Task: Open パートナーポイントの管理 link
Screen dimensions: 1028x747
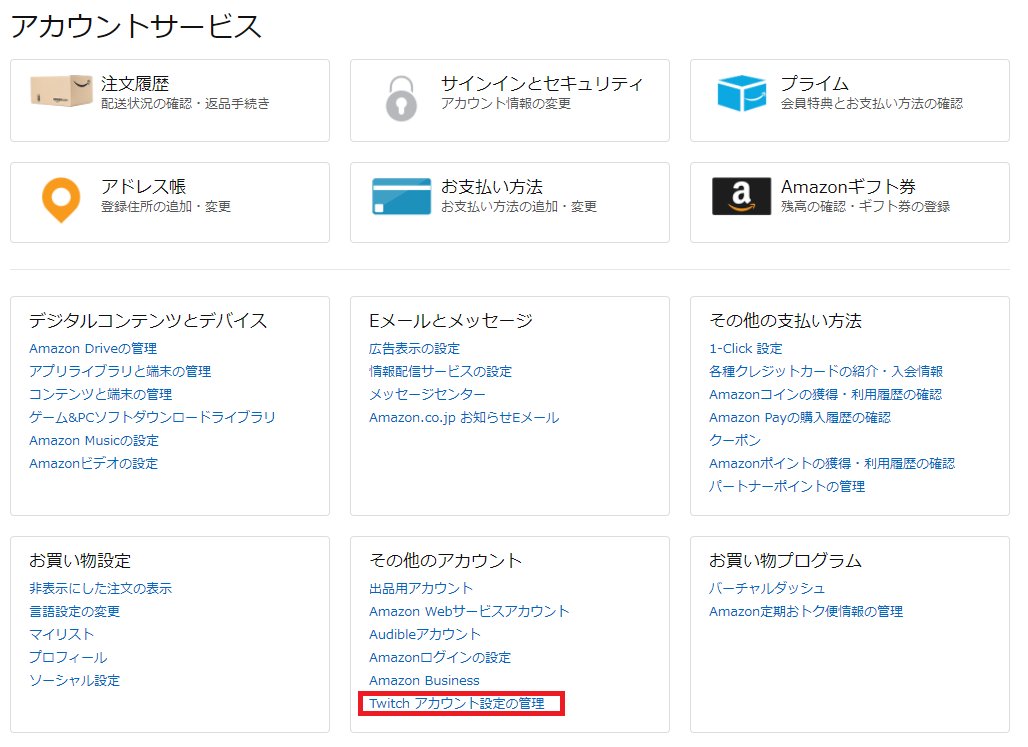Action: pyautogui.click(x=787, y=486)
